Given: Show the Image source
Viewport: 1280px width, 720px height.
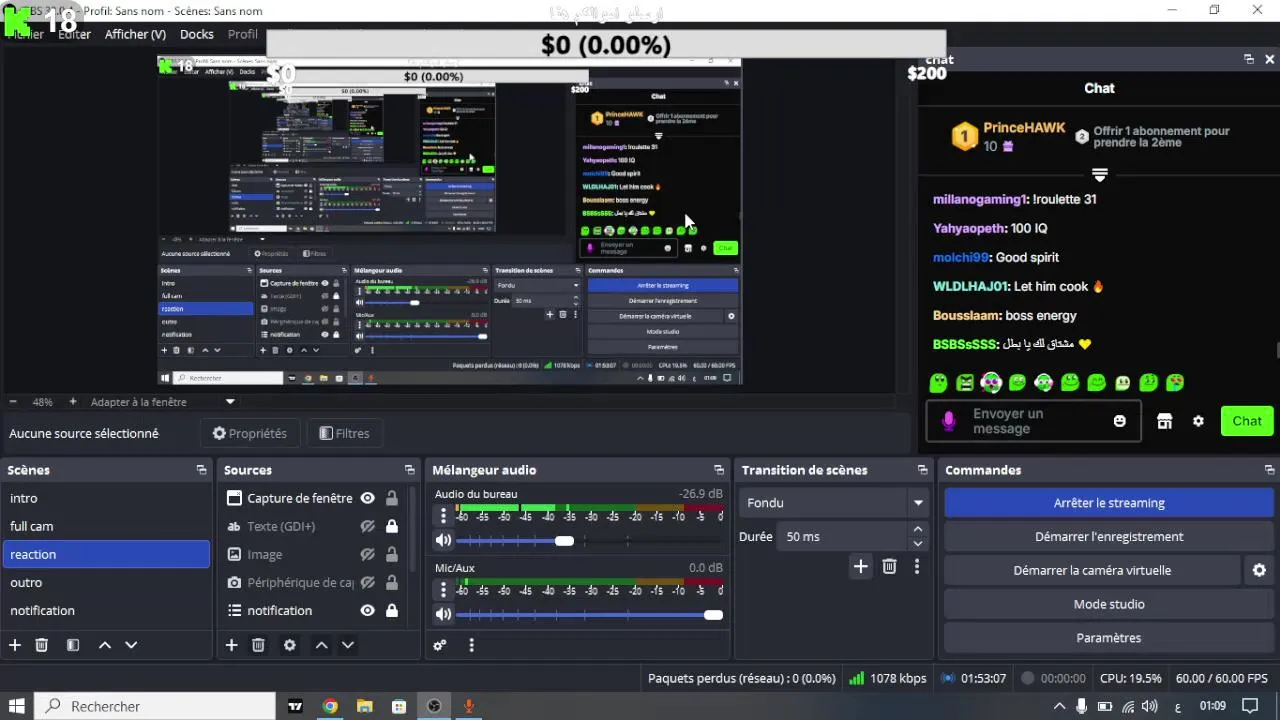Looking at the screenshot, I should click(368, 554).
